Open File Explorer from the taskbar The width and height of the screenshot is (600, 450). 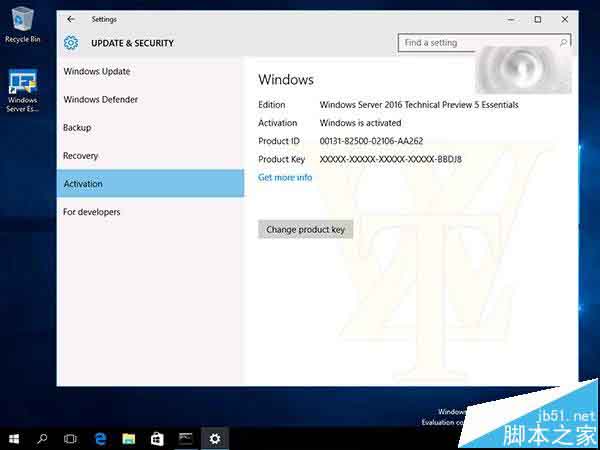tap(129, 439)
